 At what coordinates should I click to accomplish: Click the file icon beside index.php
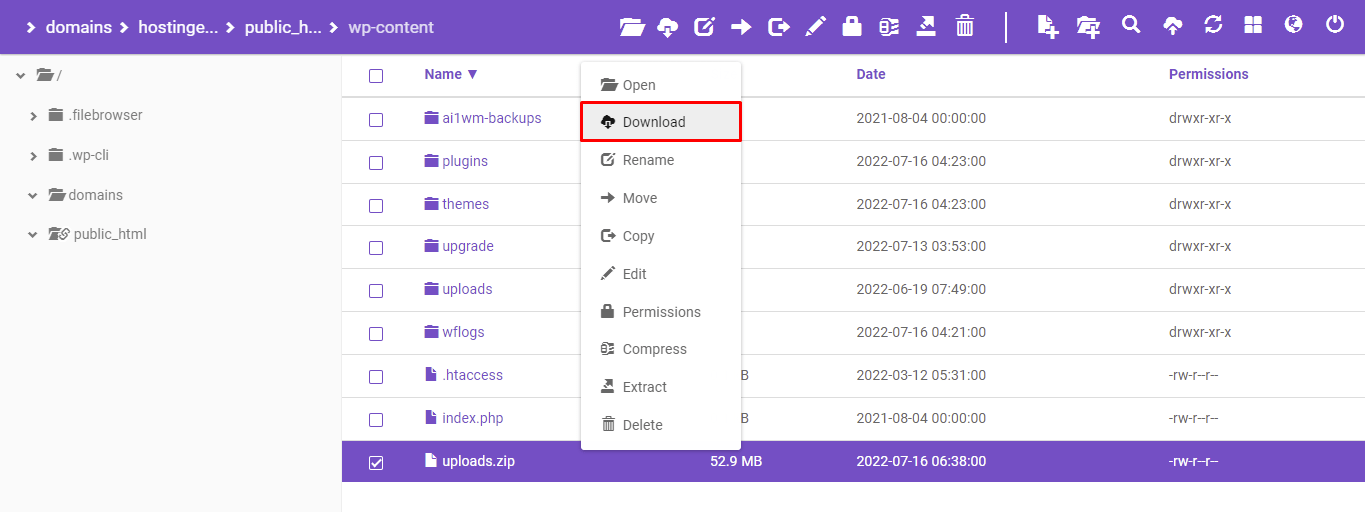431,418
